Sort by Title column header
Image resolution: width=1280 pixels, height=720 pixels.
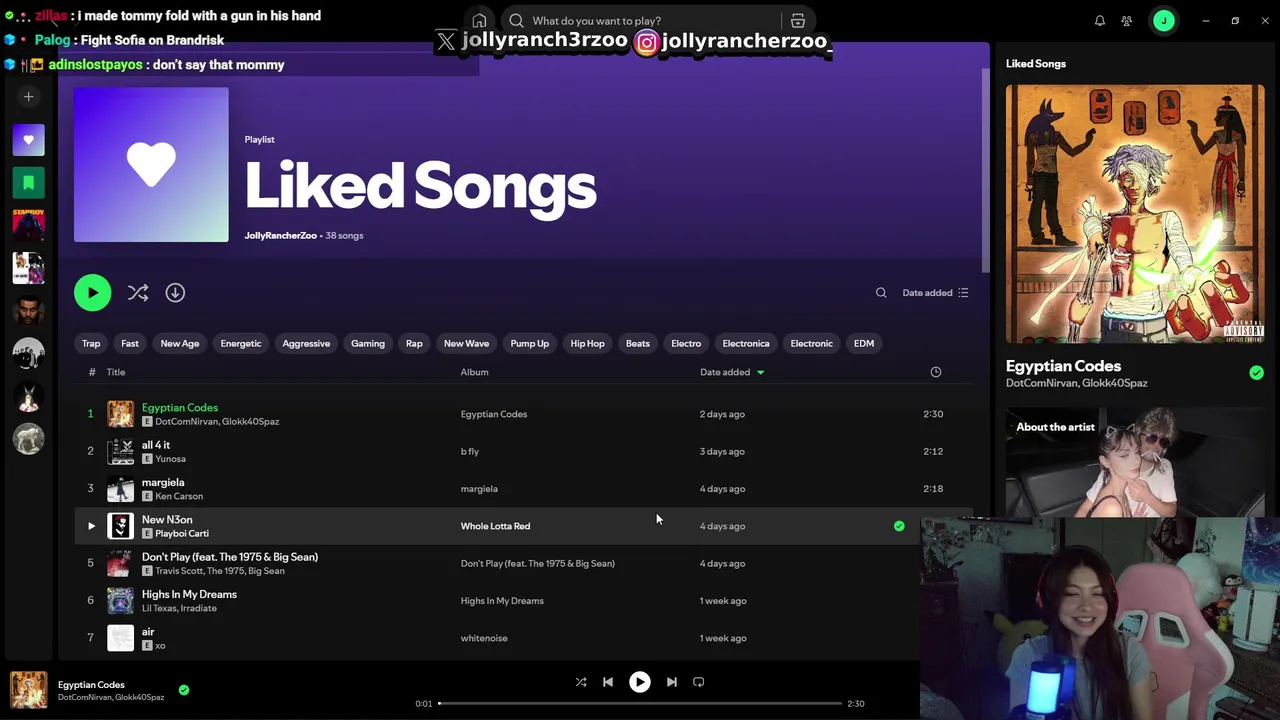click(116, 372)
